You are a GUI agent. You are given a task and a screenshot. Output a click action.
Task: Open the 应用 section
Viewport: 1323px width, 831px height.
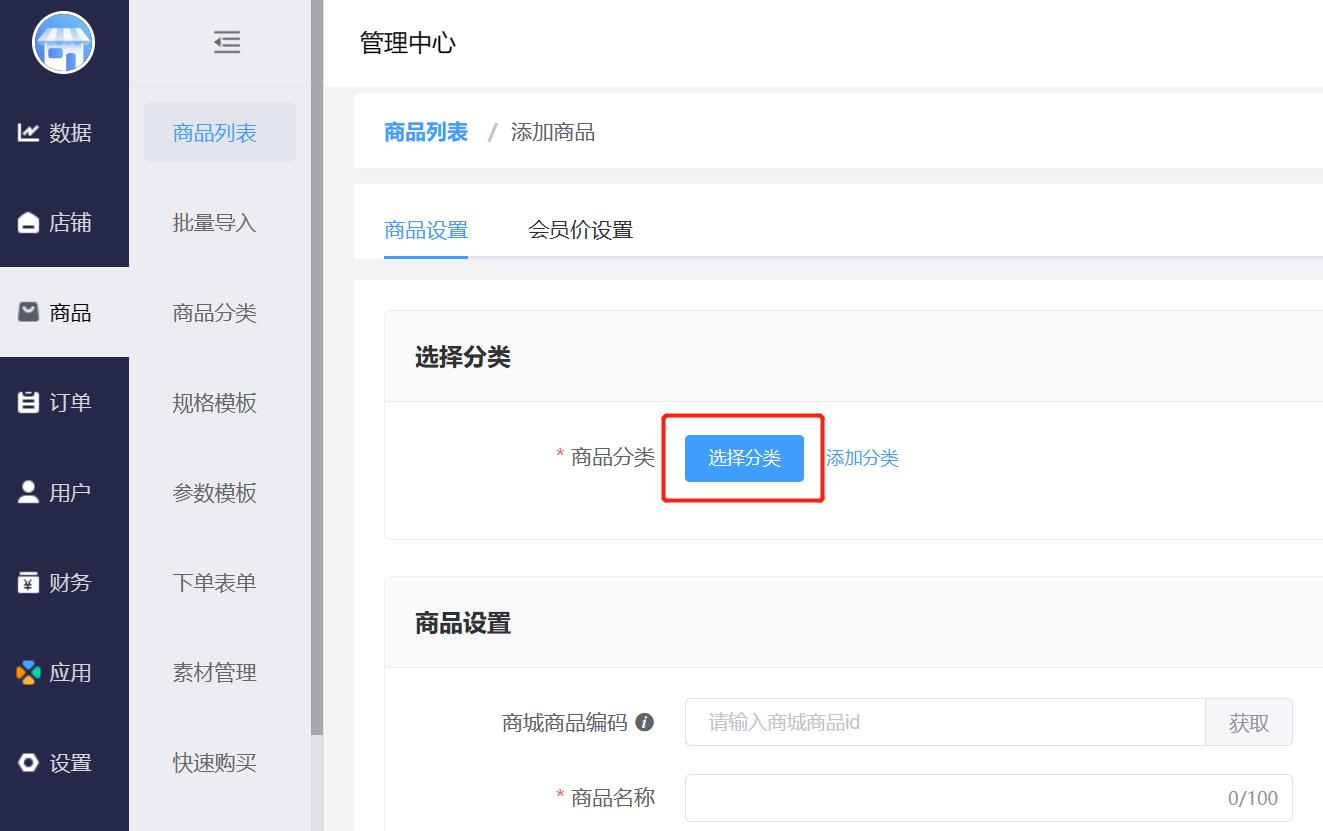coord(70,672)
